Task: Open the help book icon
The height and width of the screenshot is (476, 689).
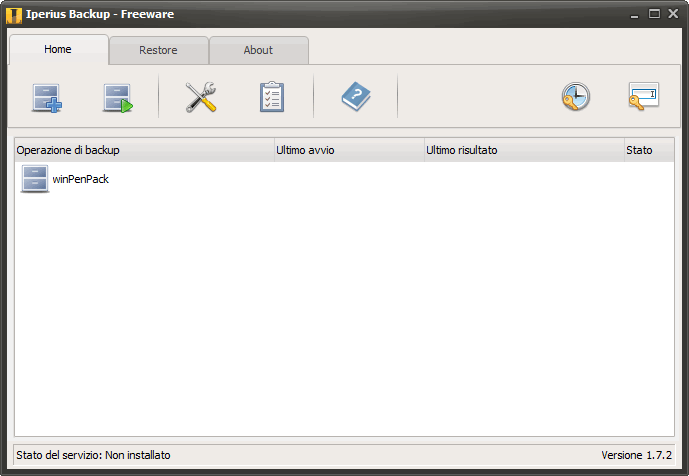Action: tap(356, 96)
